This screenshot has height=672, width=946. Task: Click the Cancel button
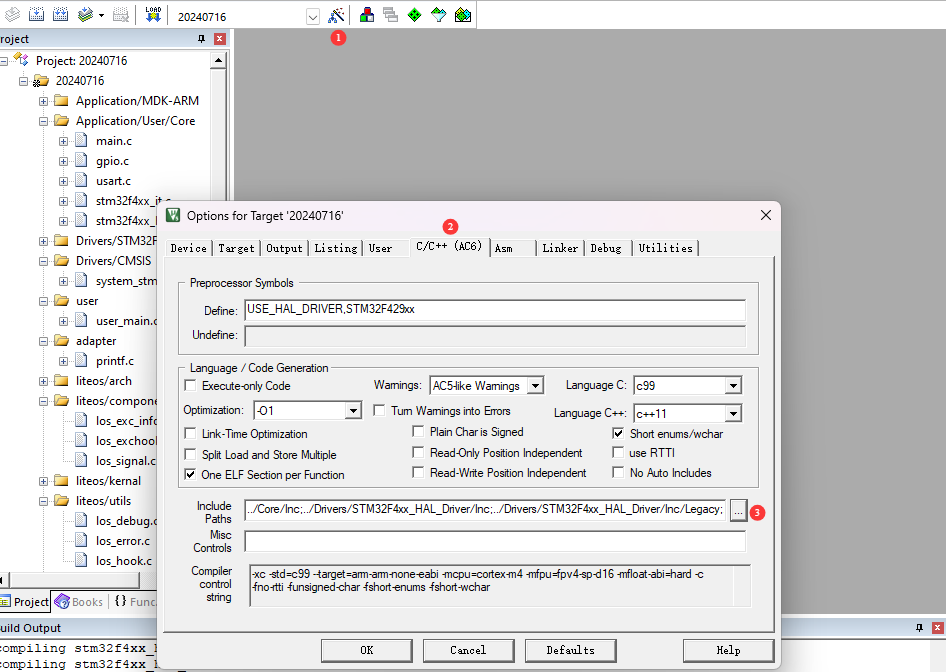[x=468, y=650]
